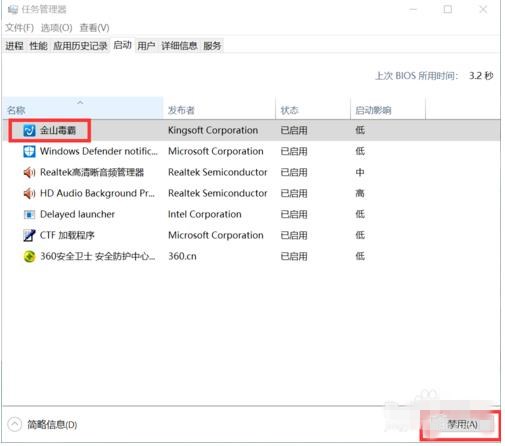Switch to the 进程 tab

coord(14,46)
